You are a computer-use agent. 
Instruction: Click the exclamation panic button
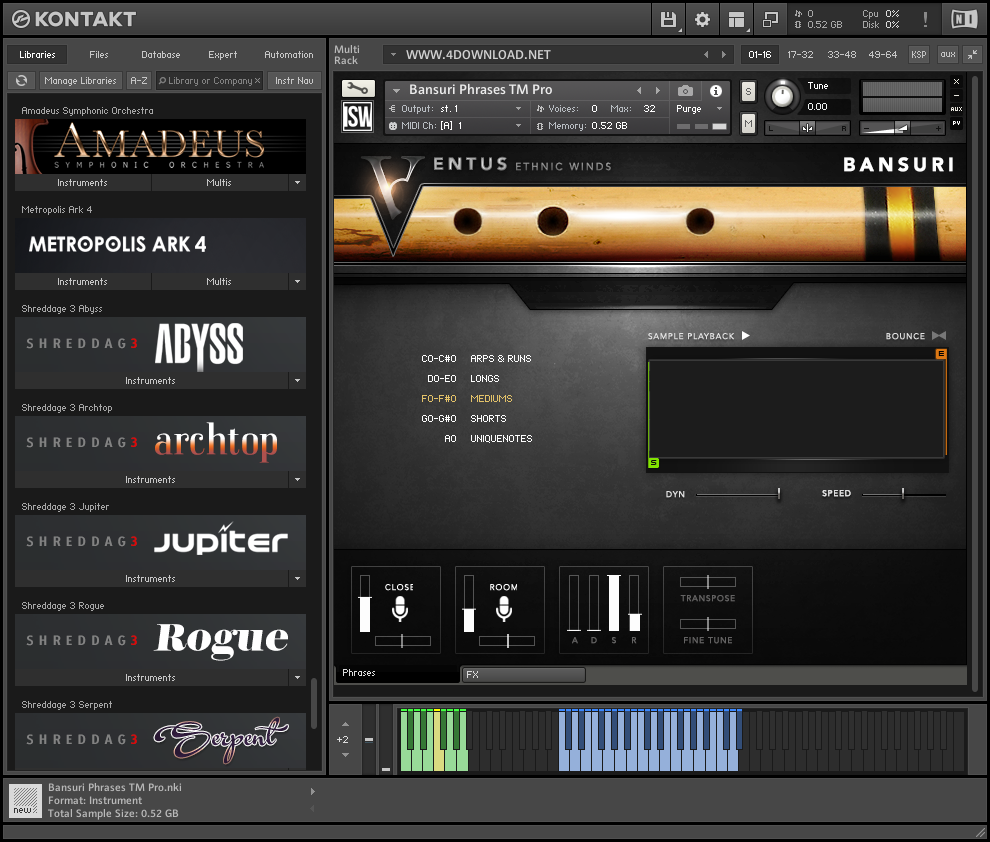pos(925,20)
